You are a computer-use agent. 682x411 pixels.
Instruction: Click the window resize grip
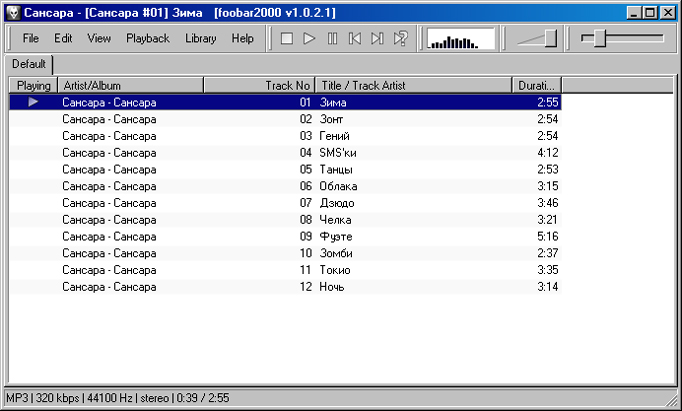click(x=671, y=399)
